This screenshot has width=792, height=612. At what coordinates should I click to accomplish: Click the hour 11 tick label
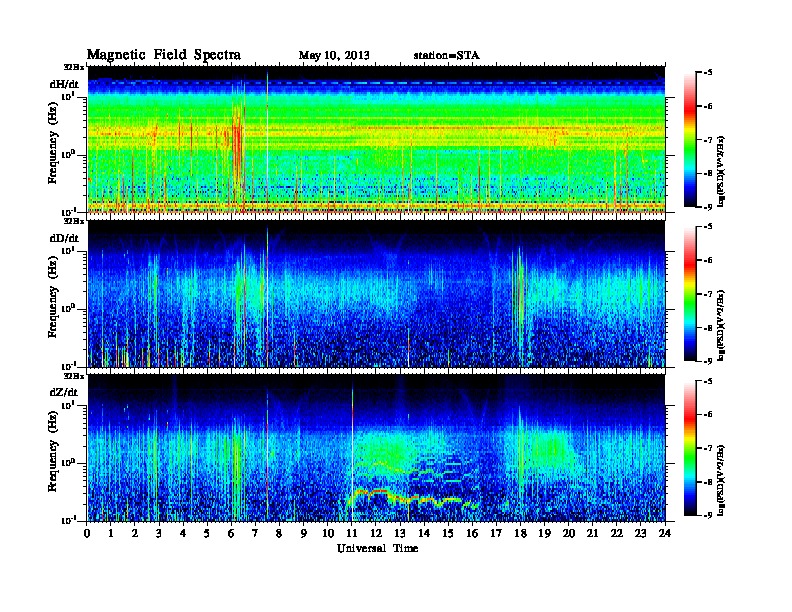[352, 533]
